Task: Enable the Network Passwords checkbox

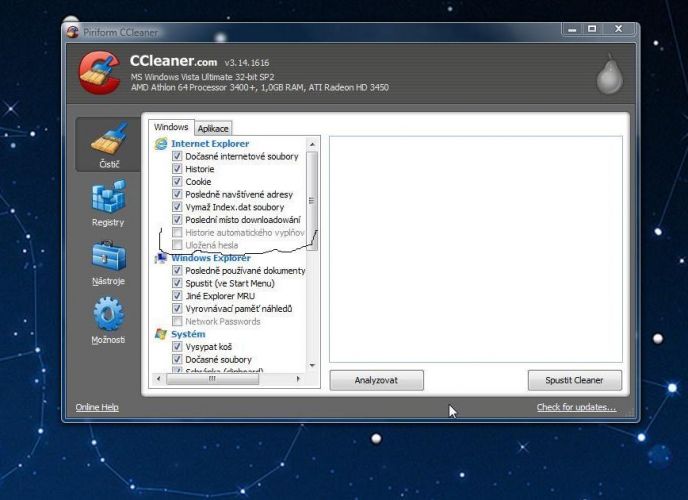Action: coord(177,321)
